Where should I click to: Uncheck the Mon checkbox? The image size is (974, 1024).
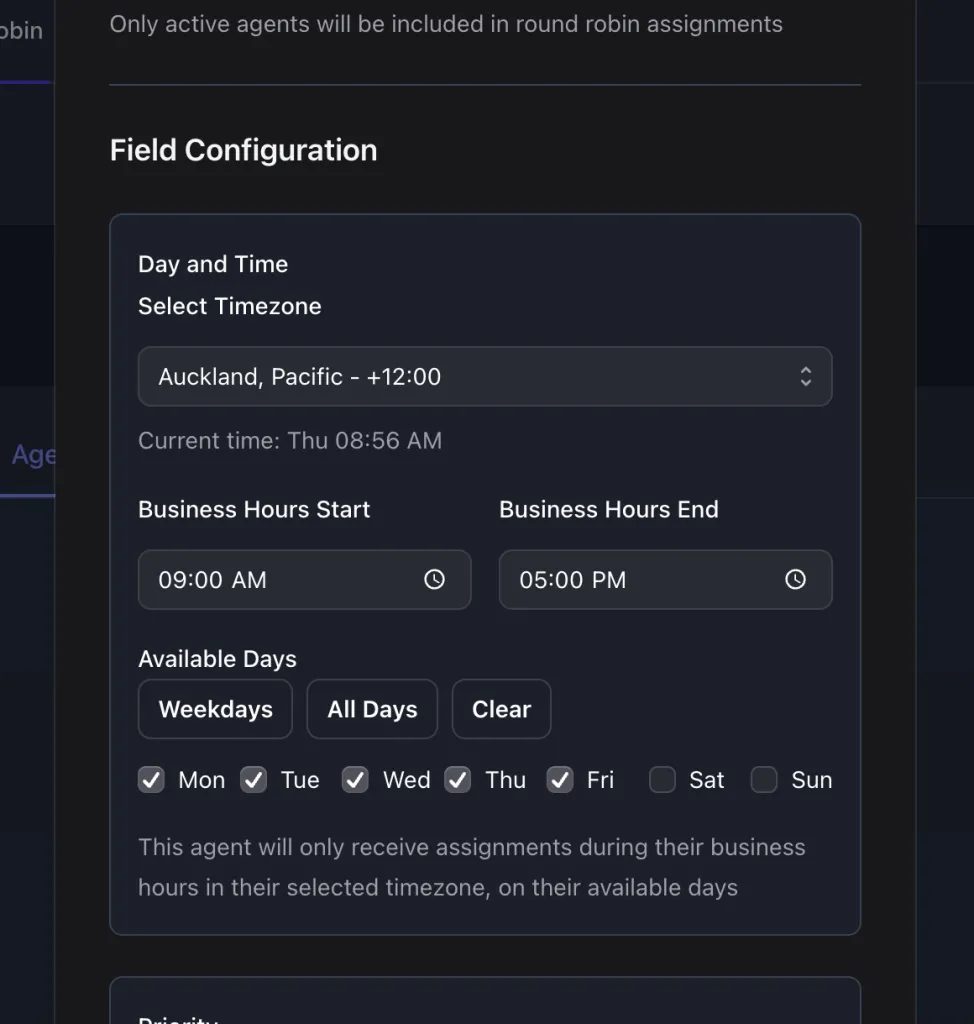pyautogui.click(x=151, y=780)
